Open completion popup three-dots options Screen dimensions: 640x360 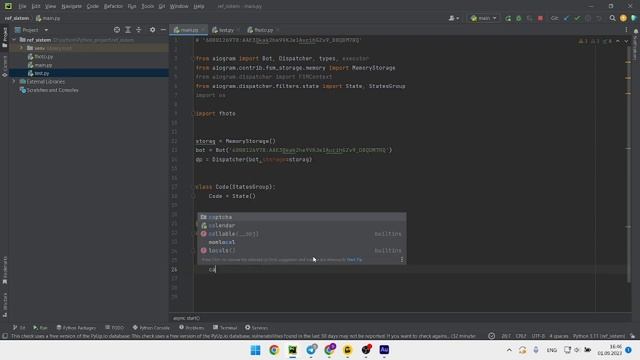click(x=402, y=260)
